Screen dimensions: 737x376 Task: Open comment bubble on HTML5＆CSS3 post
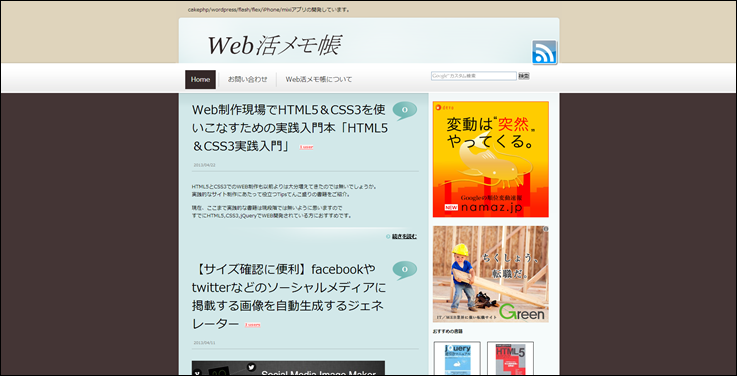point(405,110)
